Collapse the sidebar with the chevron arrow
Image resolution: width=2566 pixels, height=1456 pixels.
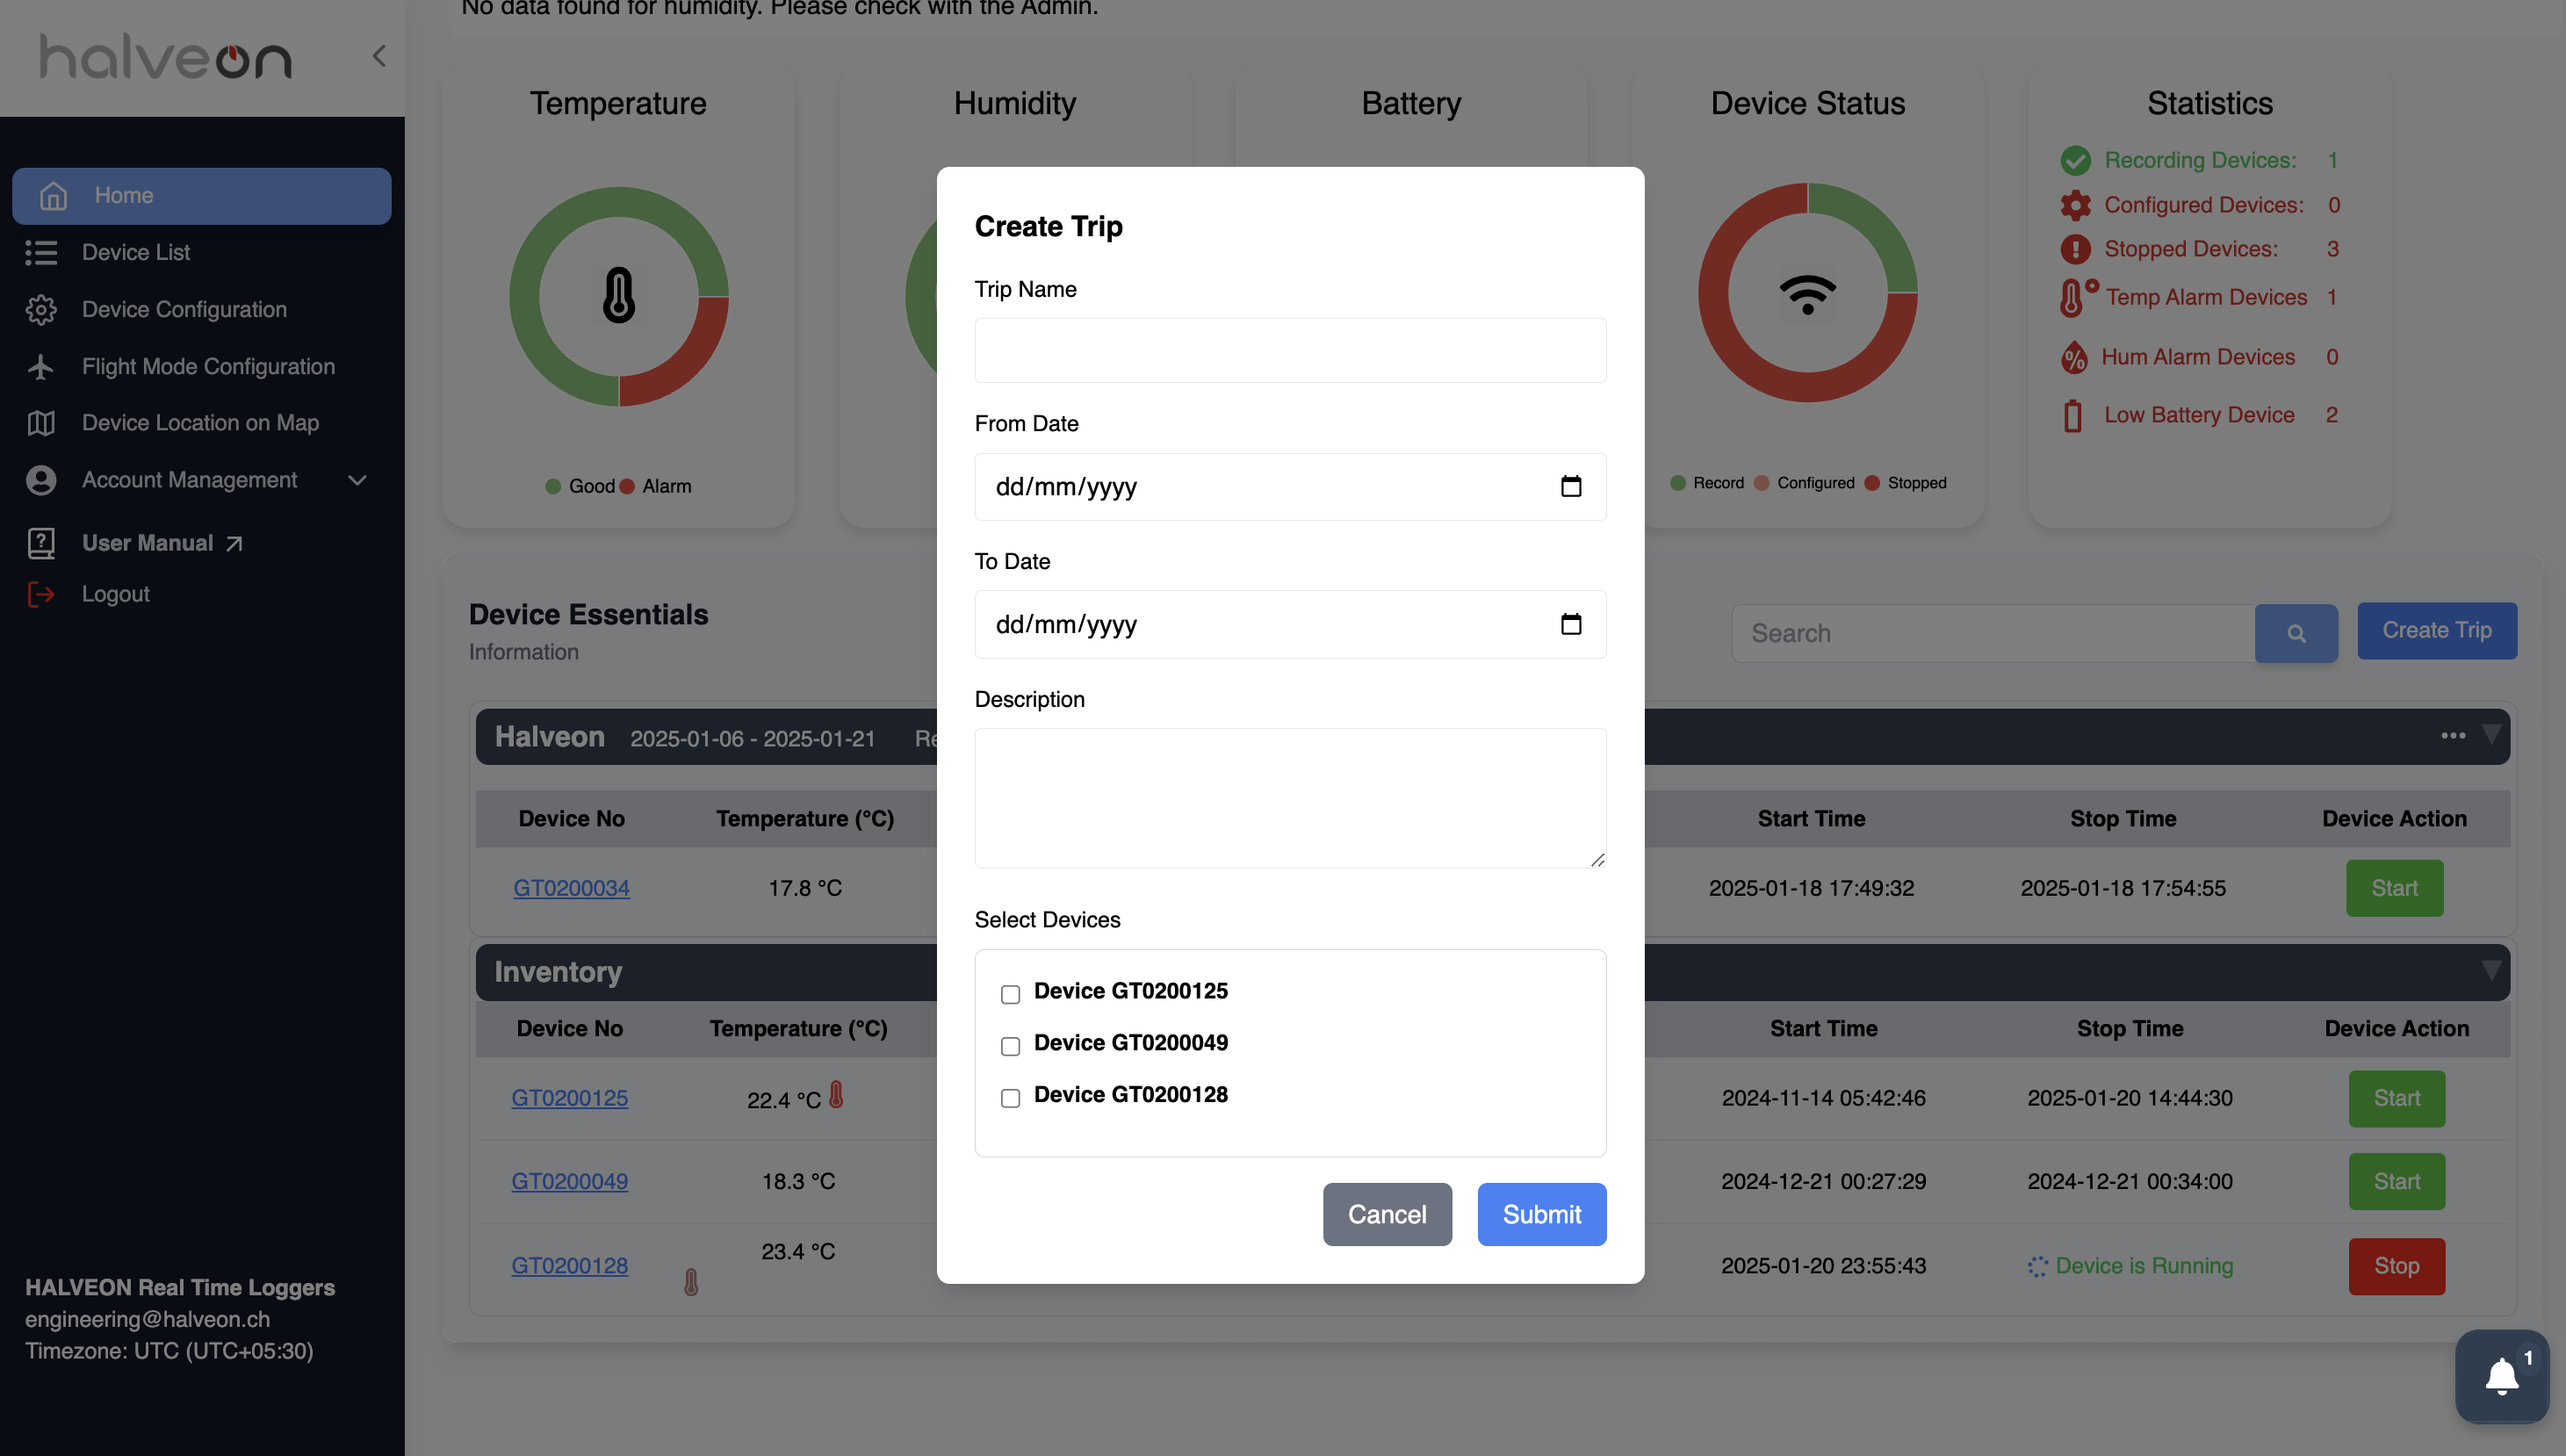379,56
